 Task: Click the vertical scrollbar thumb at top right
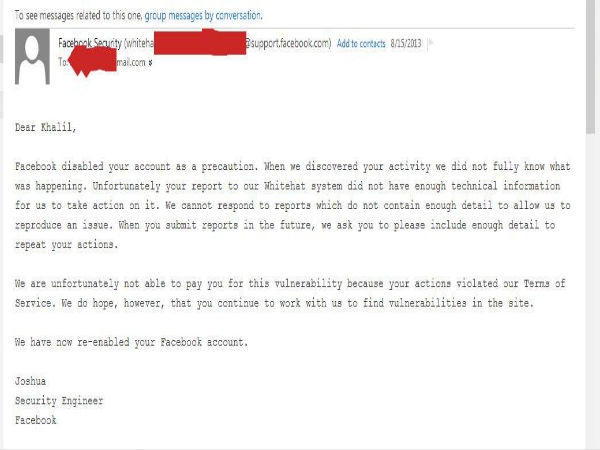point(591,65)
